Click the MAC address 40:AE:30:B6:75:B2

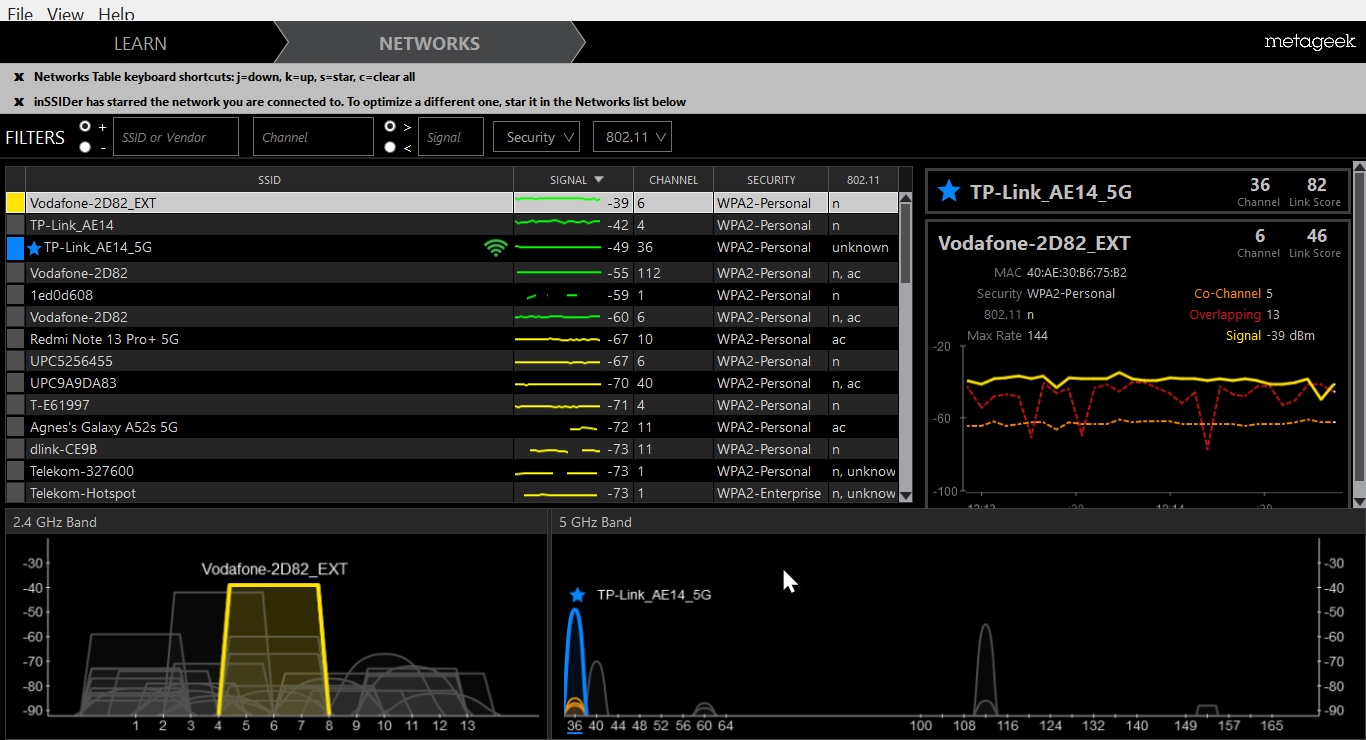click(1076, 272)
